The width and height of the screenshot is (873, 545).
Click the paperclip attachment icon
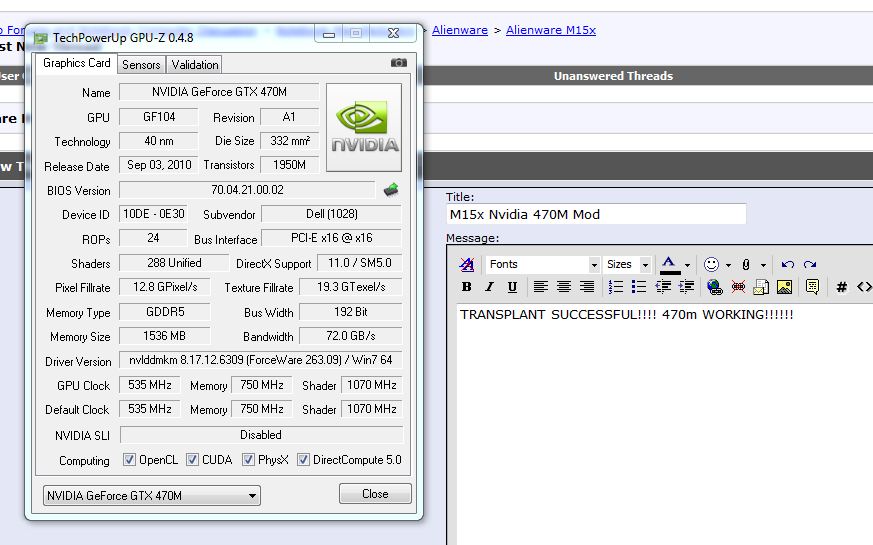[x=746, y=264]
